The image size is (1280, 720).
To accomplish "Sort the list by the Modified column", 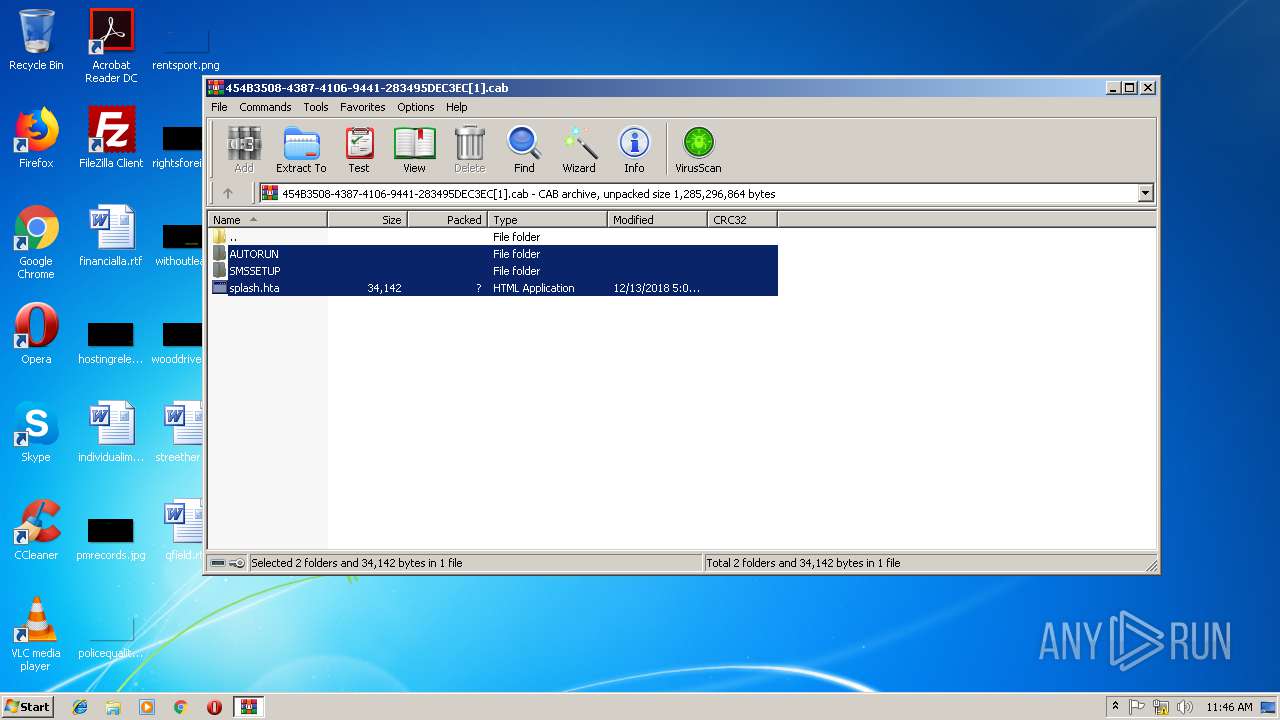I will [657, 220].
